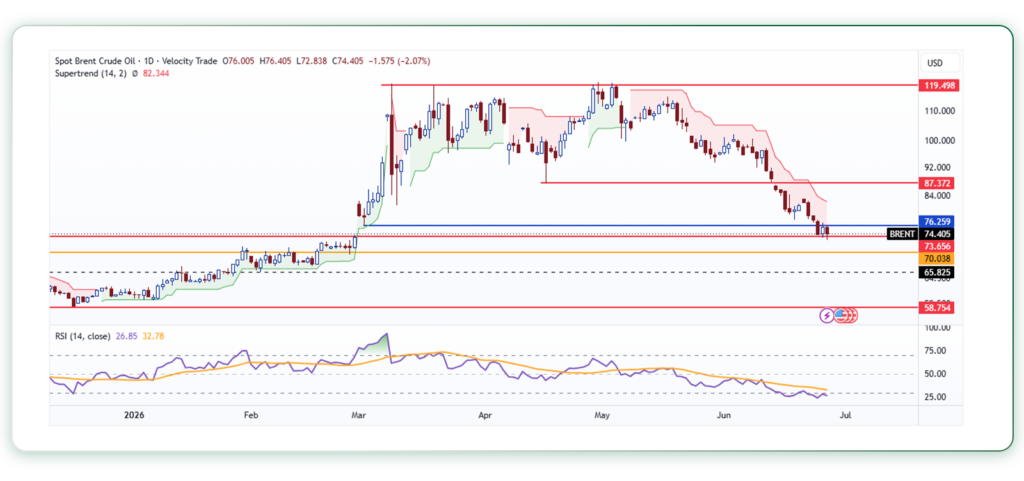Viewport: 1024px width, 481px height.
Task: Select the 119.498 red price label
Action: click(936, 85)
